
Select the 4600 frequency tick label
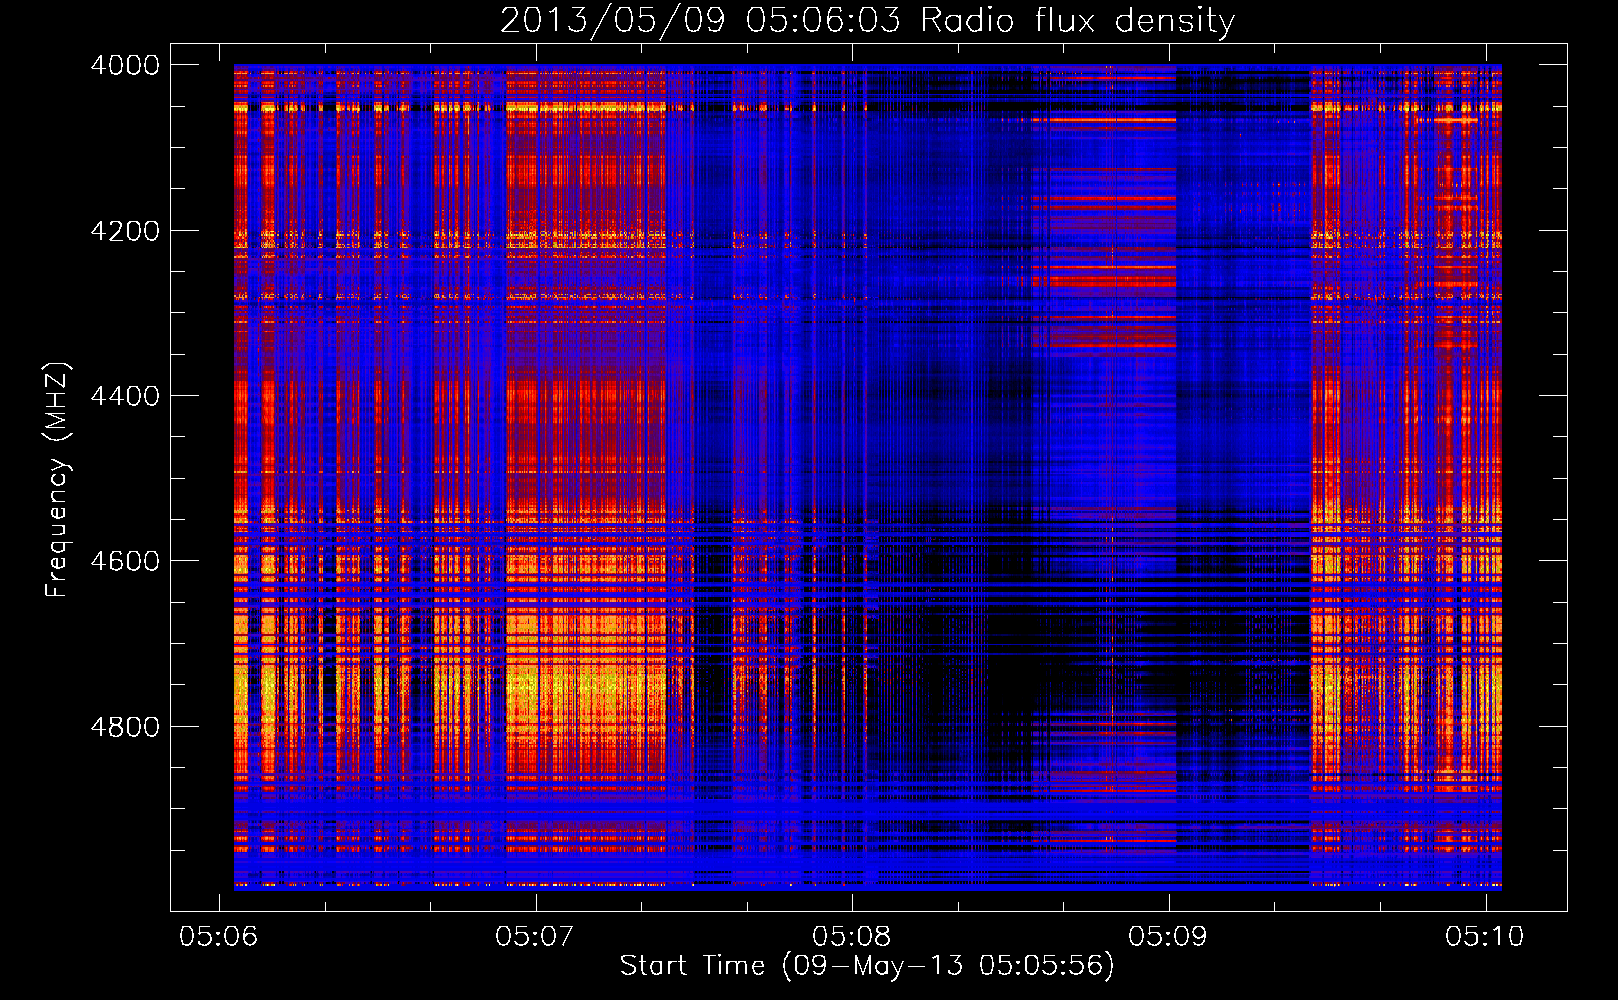[125, 561]
